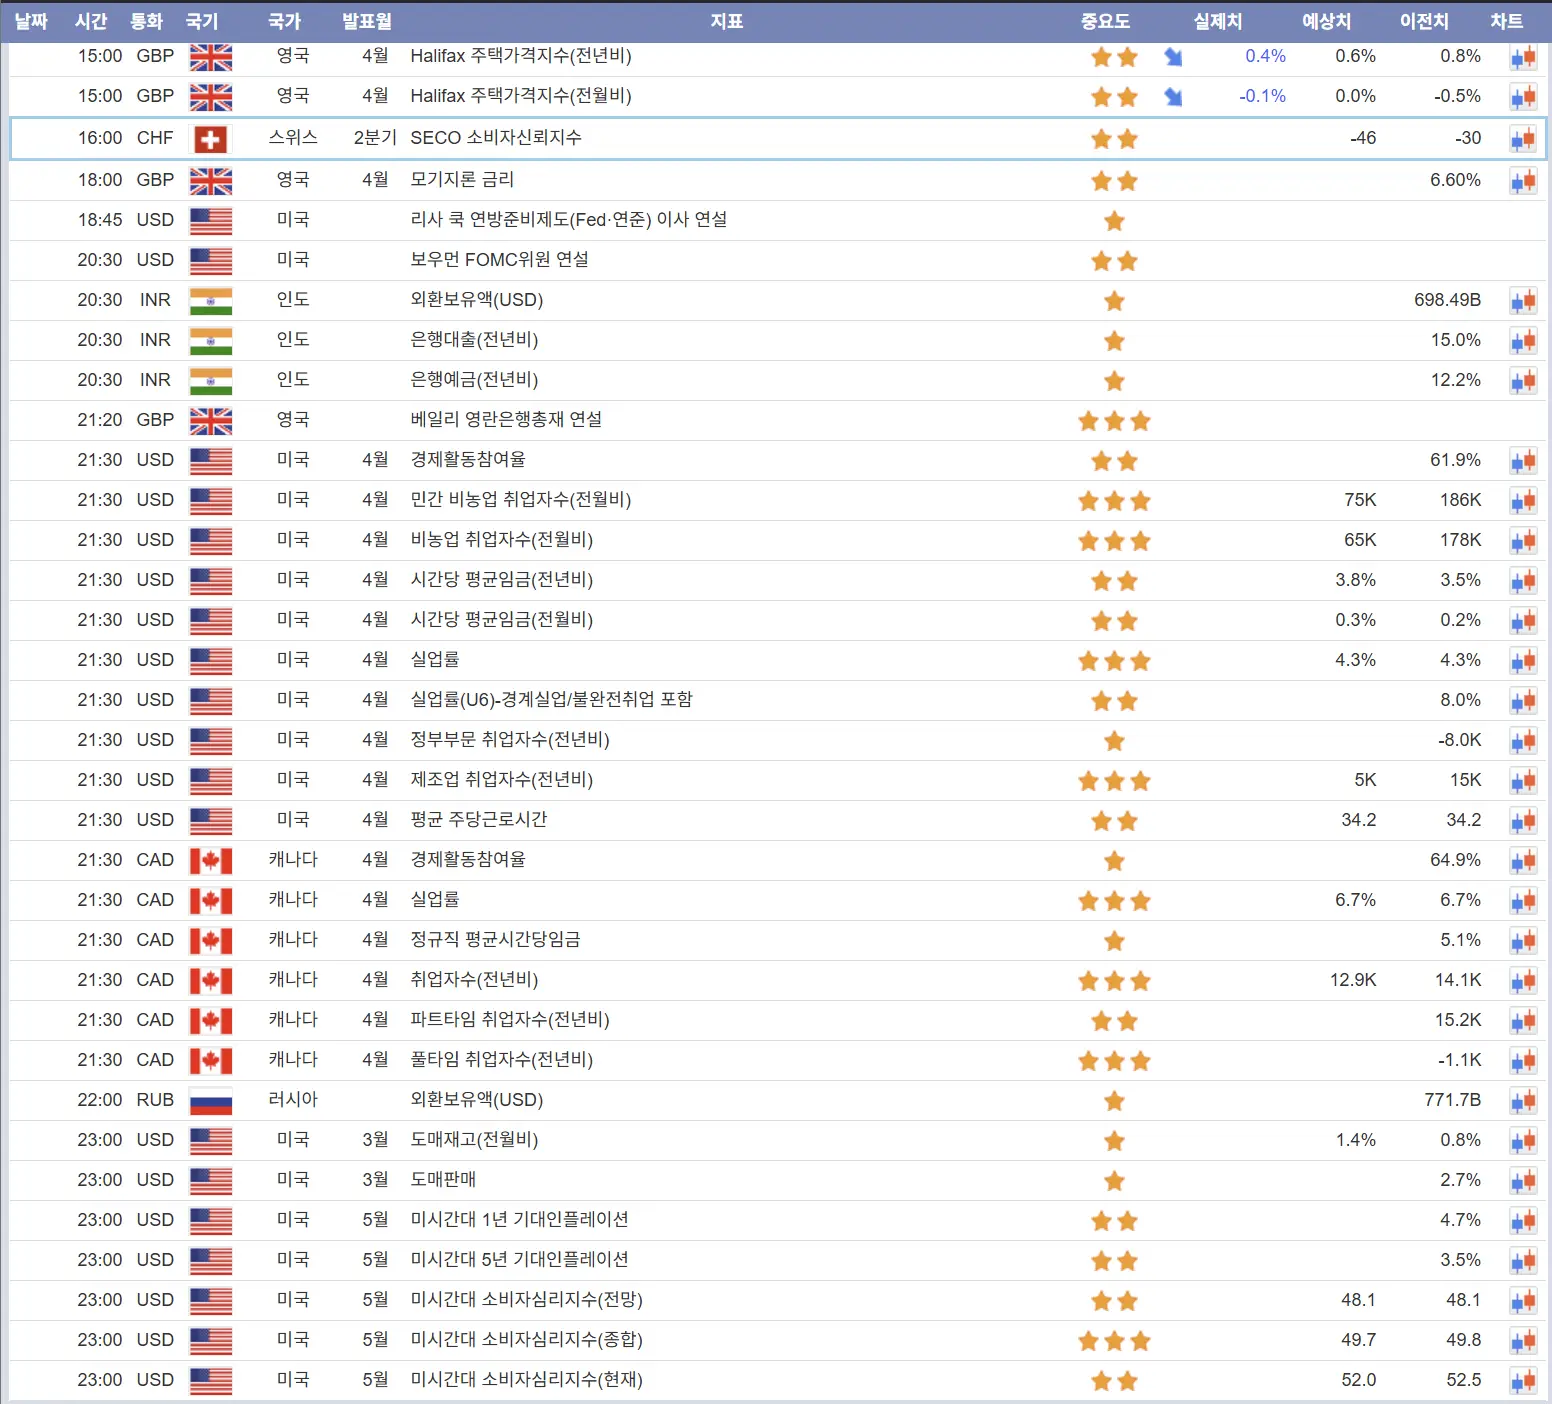Open 보우먼 FOMC위원 연설 event
The height and width of the screenshot is (1404, 1552).
pyautogui.click(x=499, y=260)
